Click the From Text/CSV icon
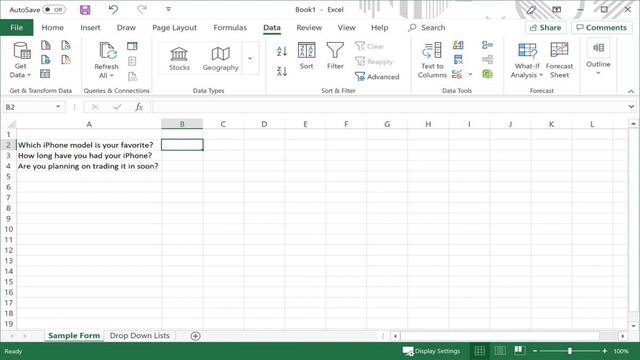The image size is (640, 360). coord(46,45)
